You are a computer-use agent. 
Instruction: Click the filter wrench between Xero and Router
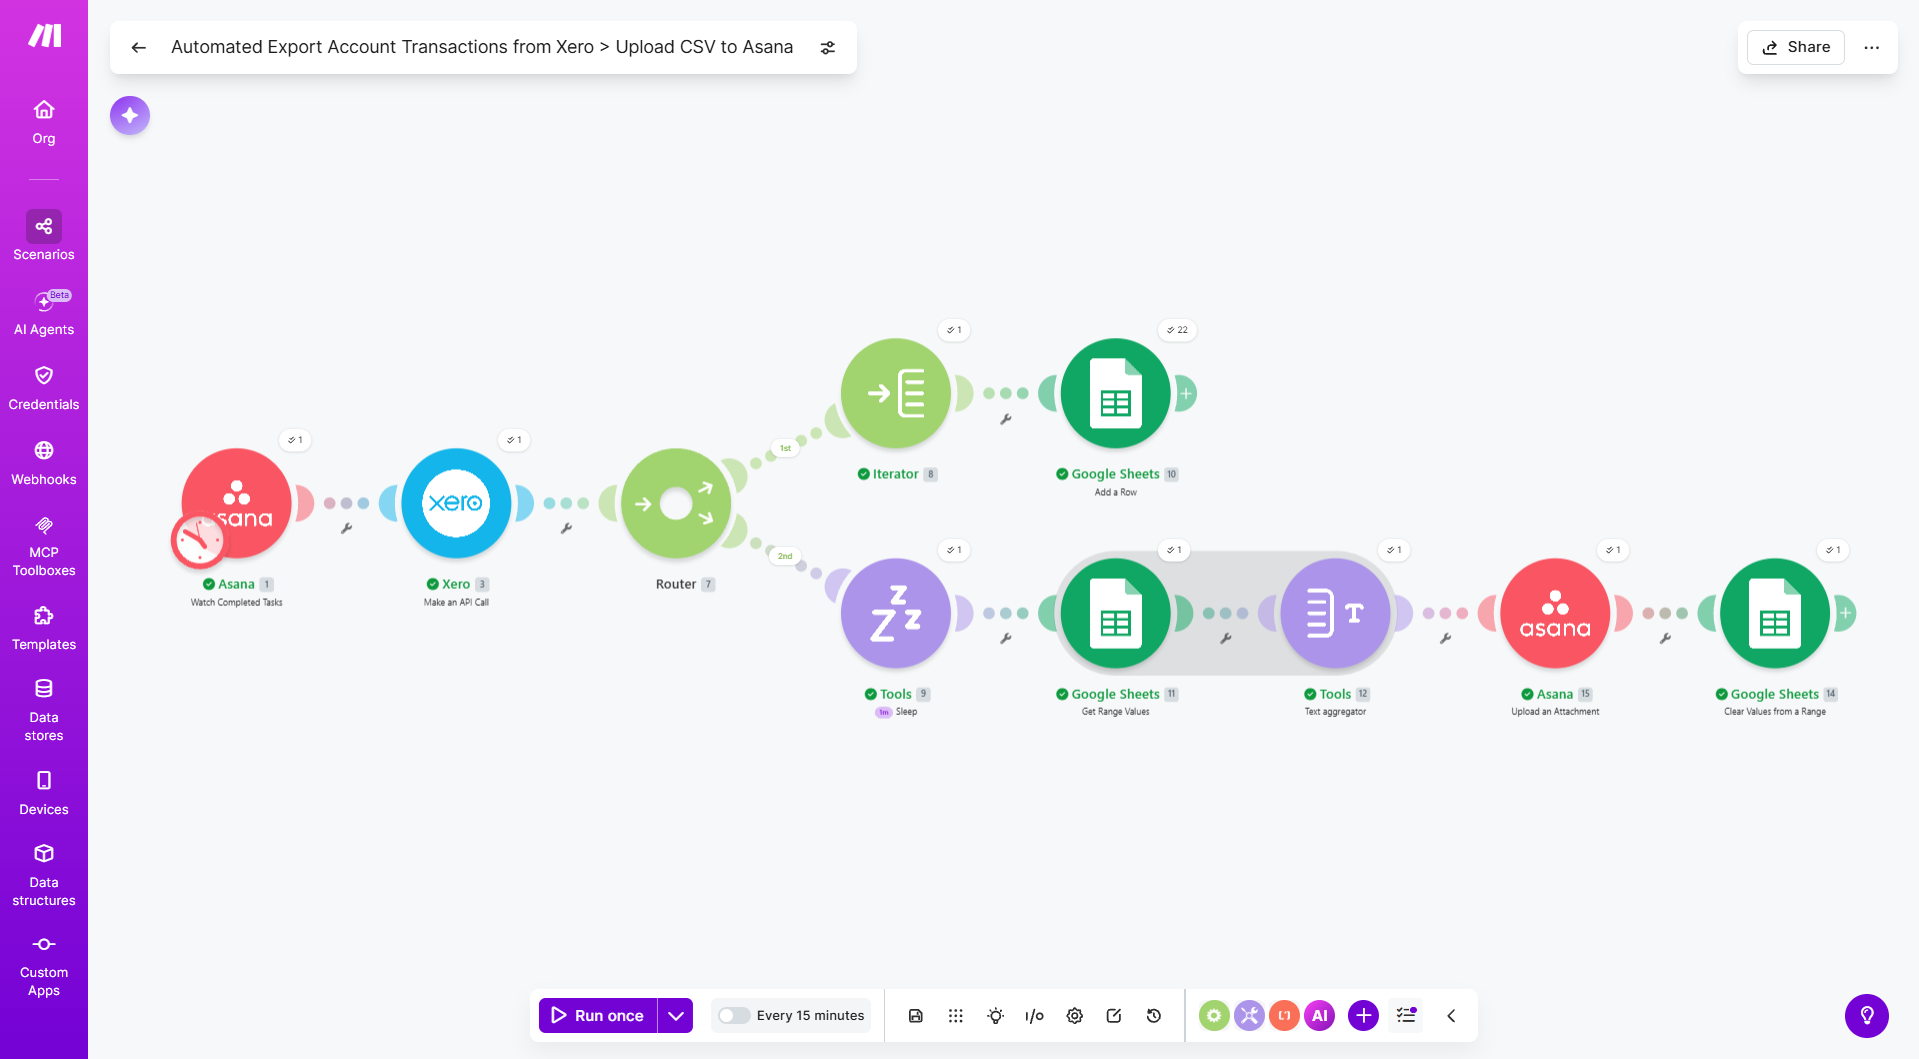566,528
